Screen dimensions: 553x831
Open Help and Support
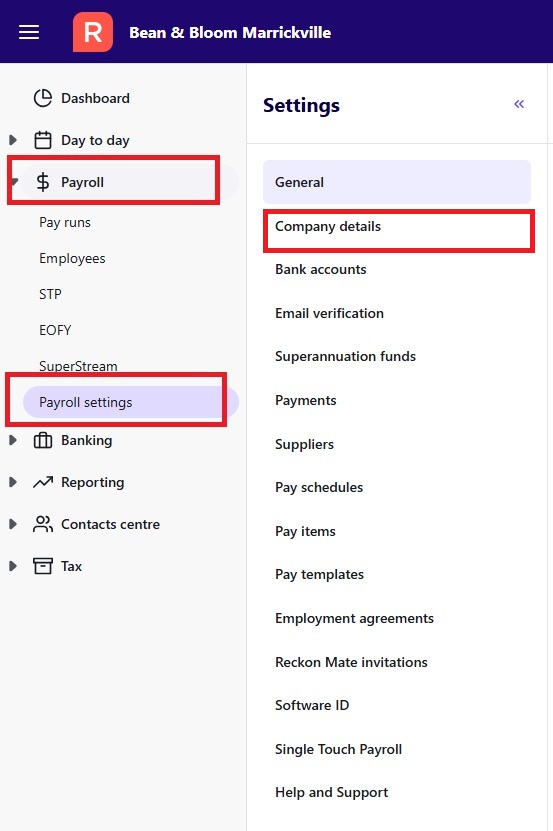[x=331, y=792]
